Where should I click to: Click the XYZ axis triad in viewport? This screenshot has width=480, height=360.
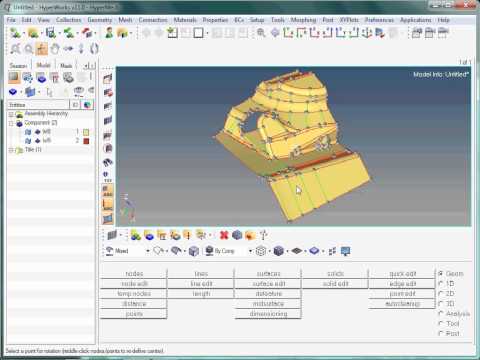coord(128,207)
